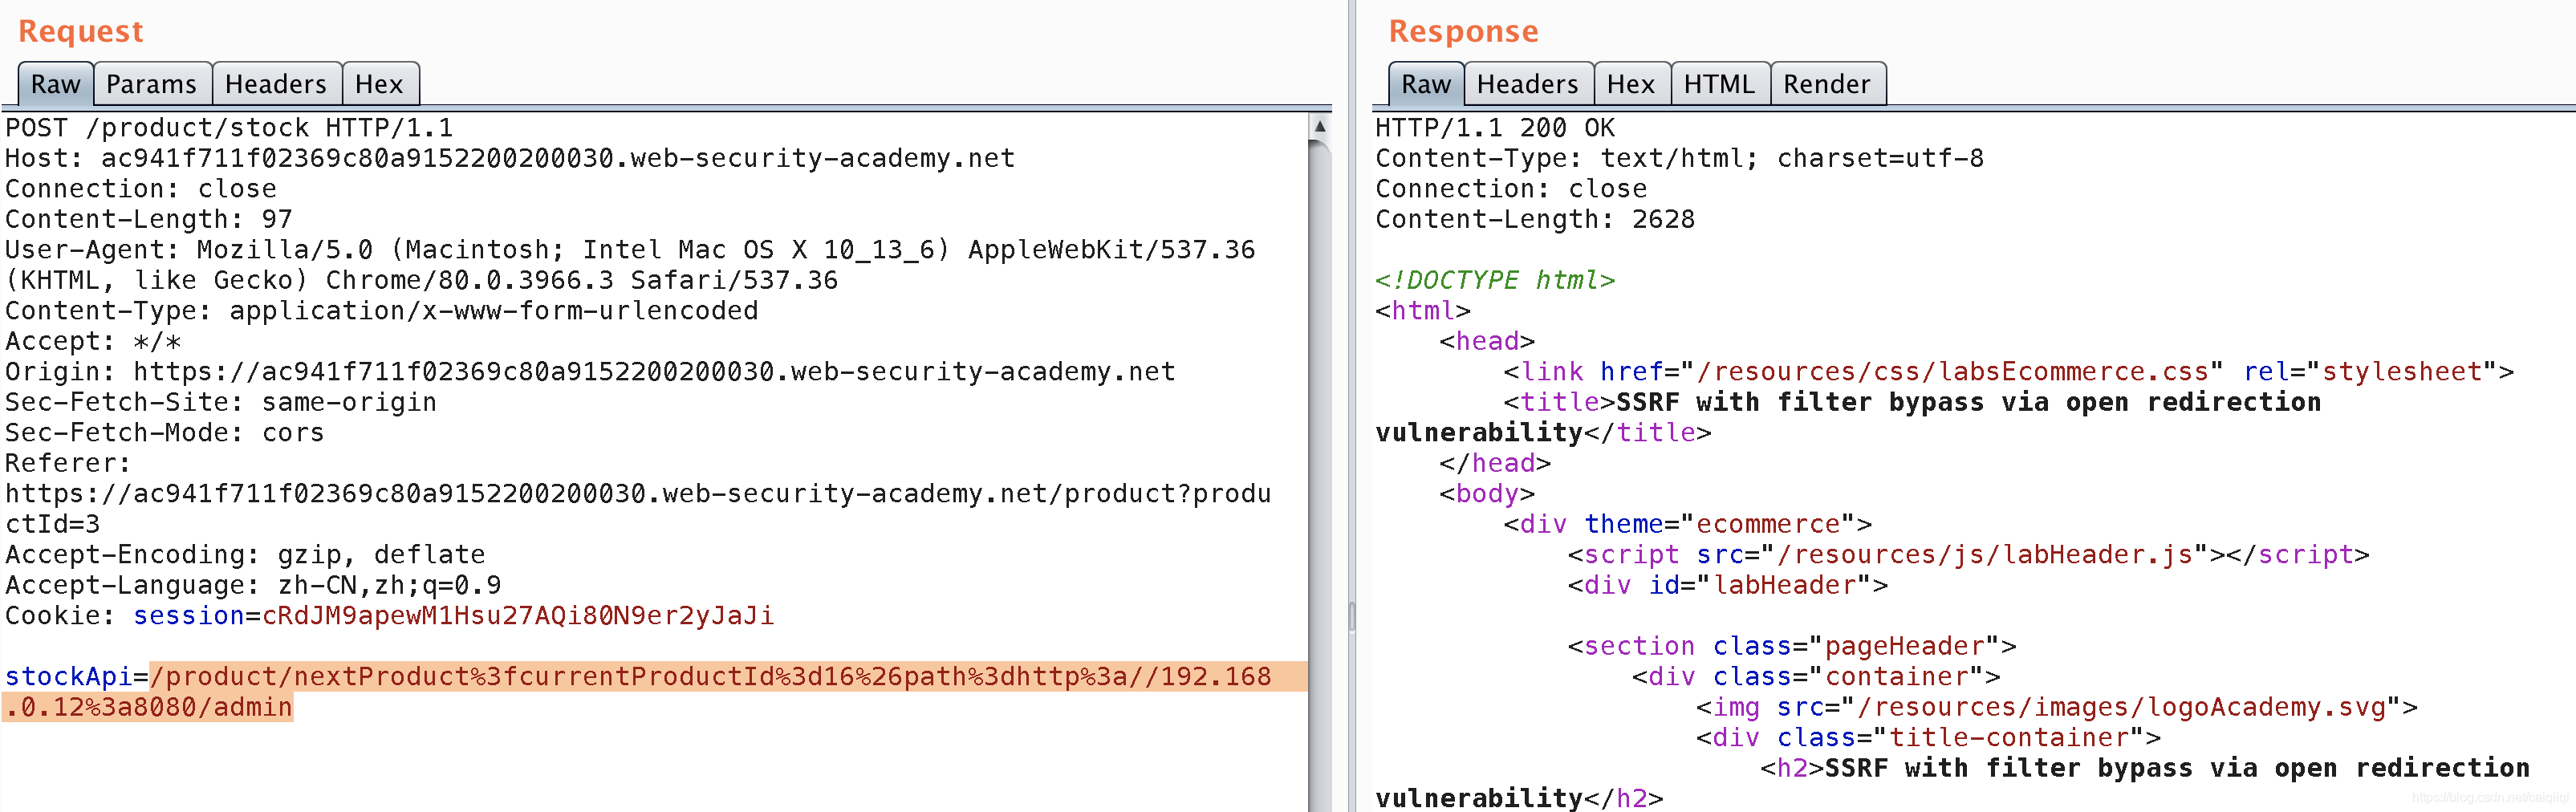
Task: Click the request 'Content-Length: 97' line
Action: coord(149,219)
